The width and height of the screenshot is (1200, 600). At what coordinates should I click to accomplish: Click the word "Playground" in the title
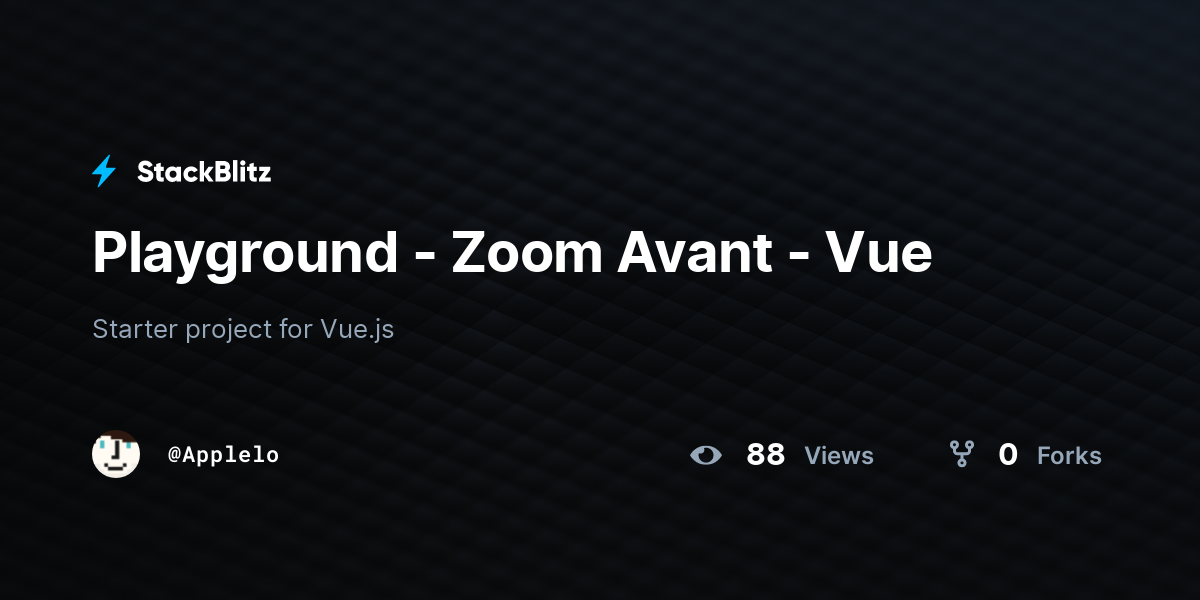[246, 256]
